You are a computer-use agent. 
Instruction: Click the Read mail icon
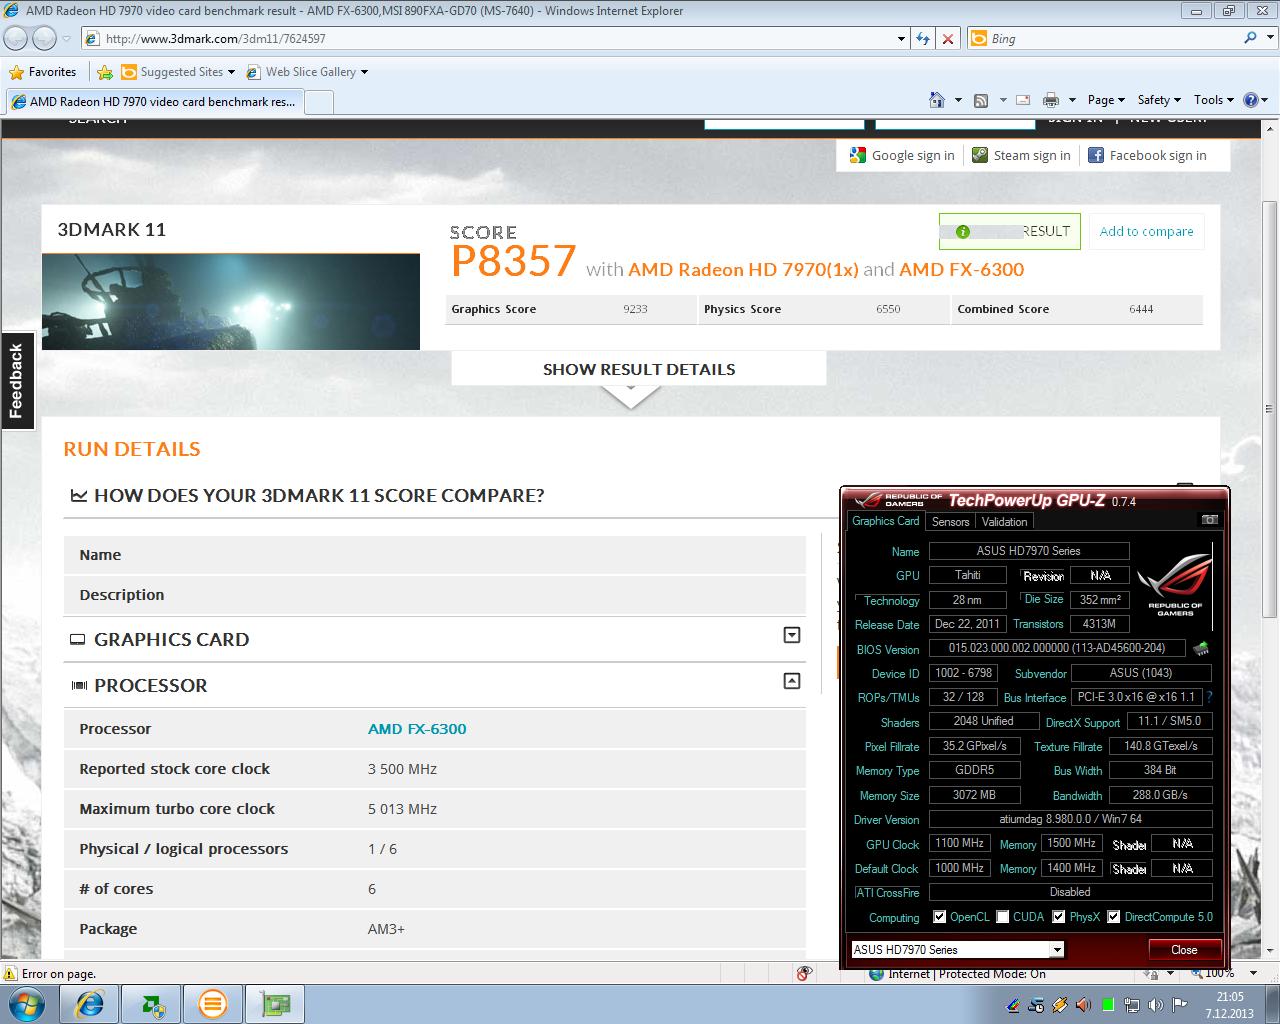1023,100
